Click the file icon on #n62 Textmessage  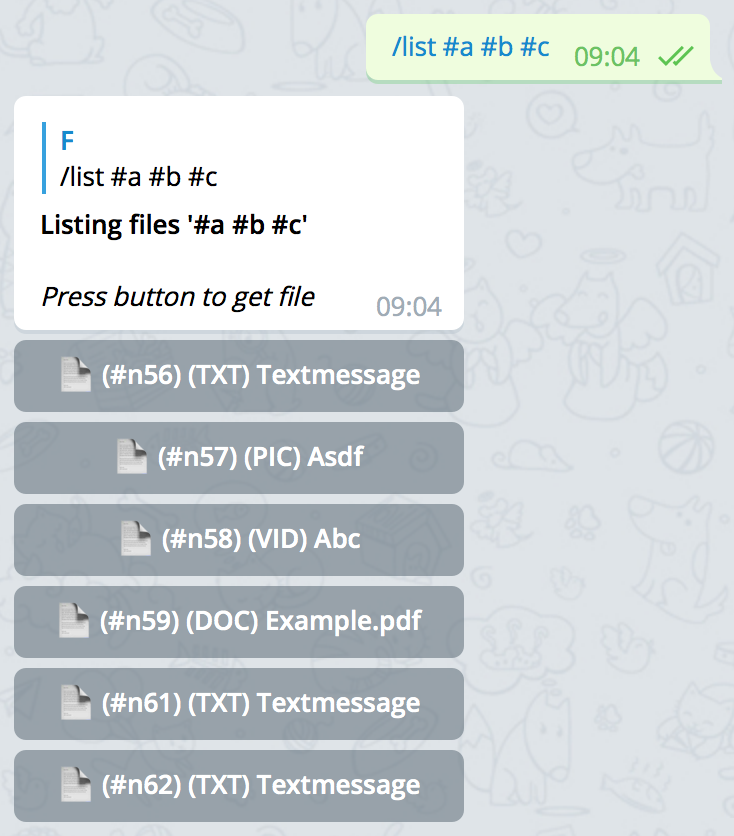[x=75, y=784]
